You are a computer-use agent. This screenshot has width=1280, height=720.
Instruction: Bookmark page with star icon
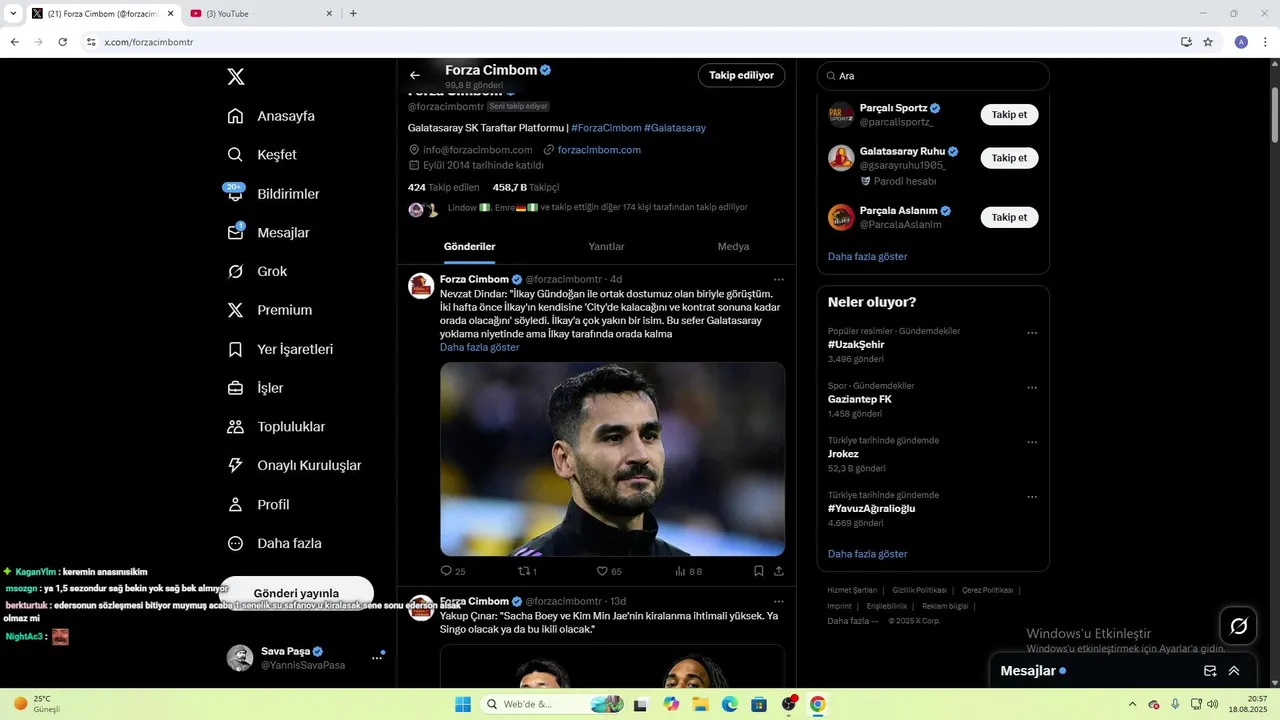point(1208,42)
